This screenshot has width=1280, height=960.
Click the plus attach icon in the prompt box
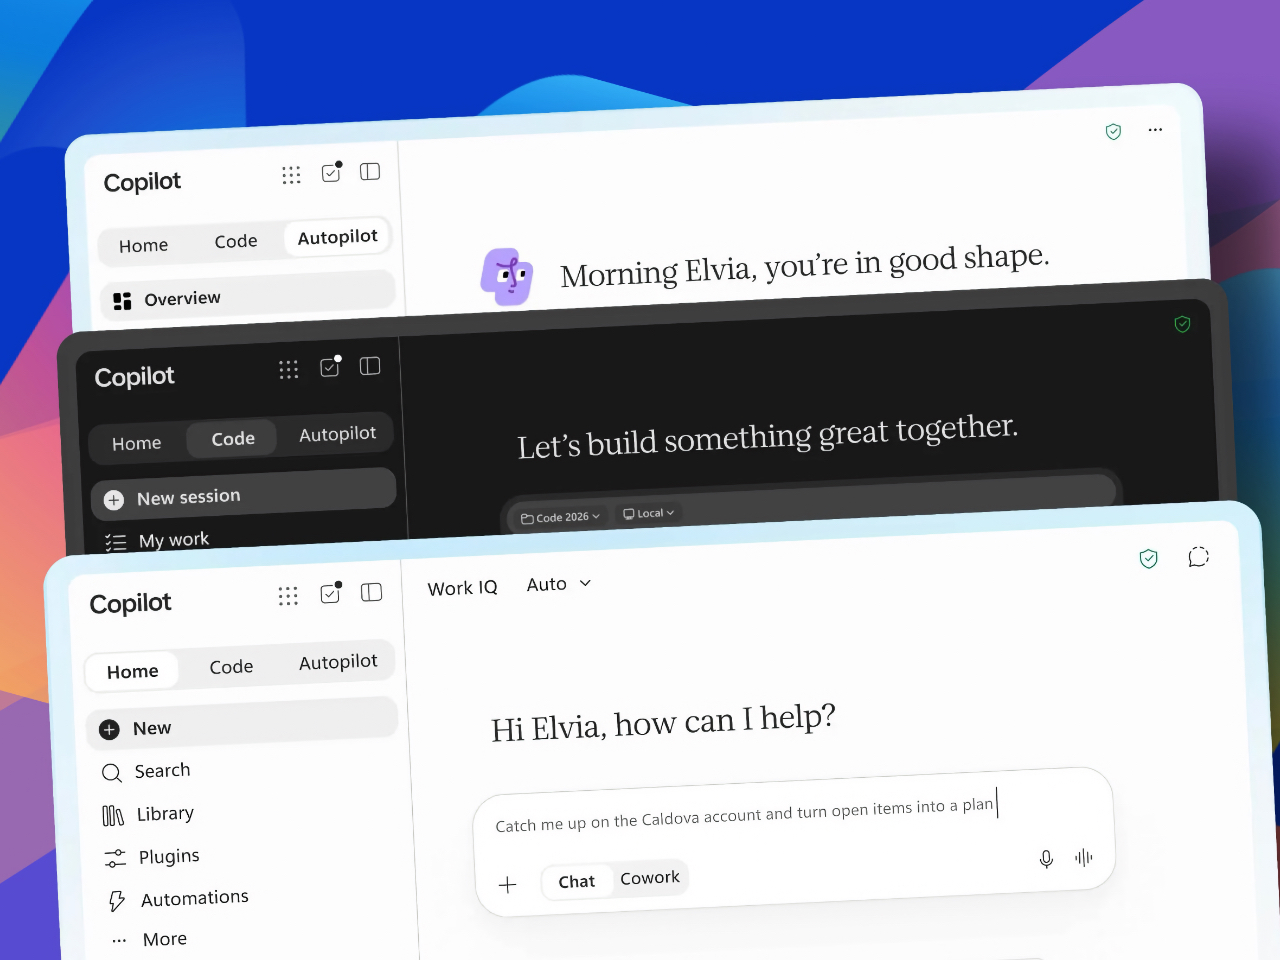[508, 884]
